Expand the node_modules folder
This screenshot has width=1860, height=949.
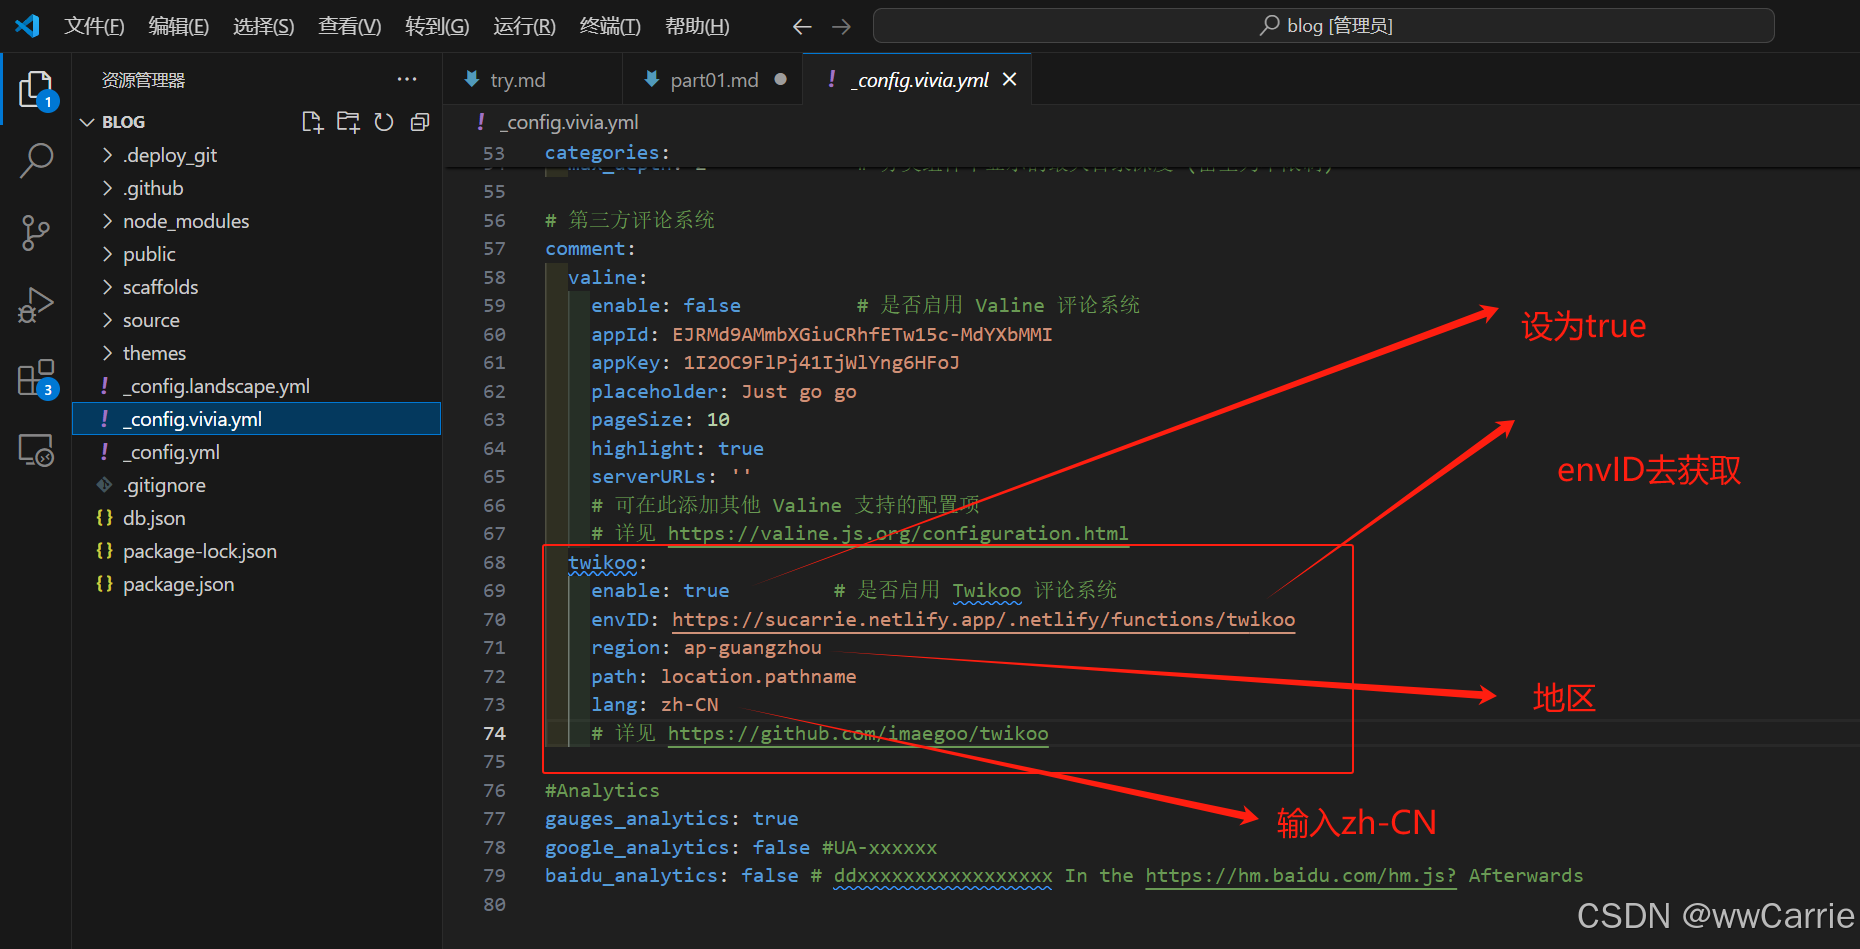257,221
